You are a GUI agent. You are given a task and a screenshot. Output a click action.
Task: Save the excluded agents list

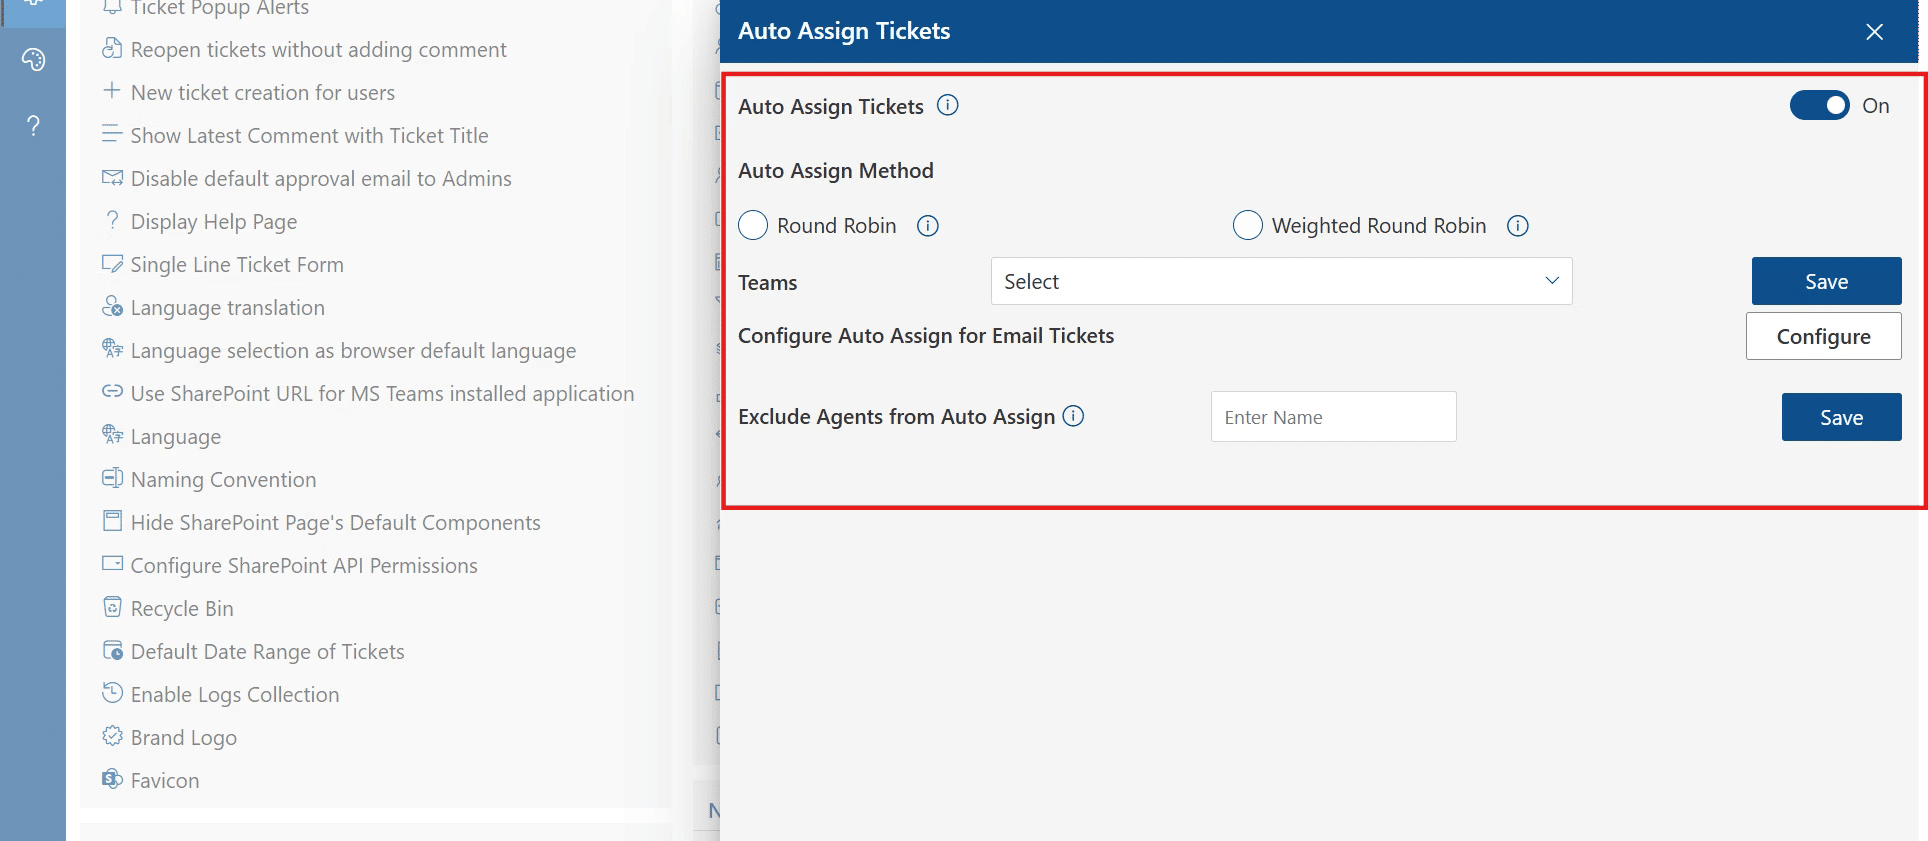[1841, 417]
